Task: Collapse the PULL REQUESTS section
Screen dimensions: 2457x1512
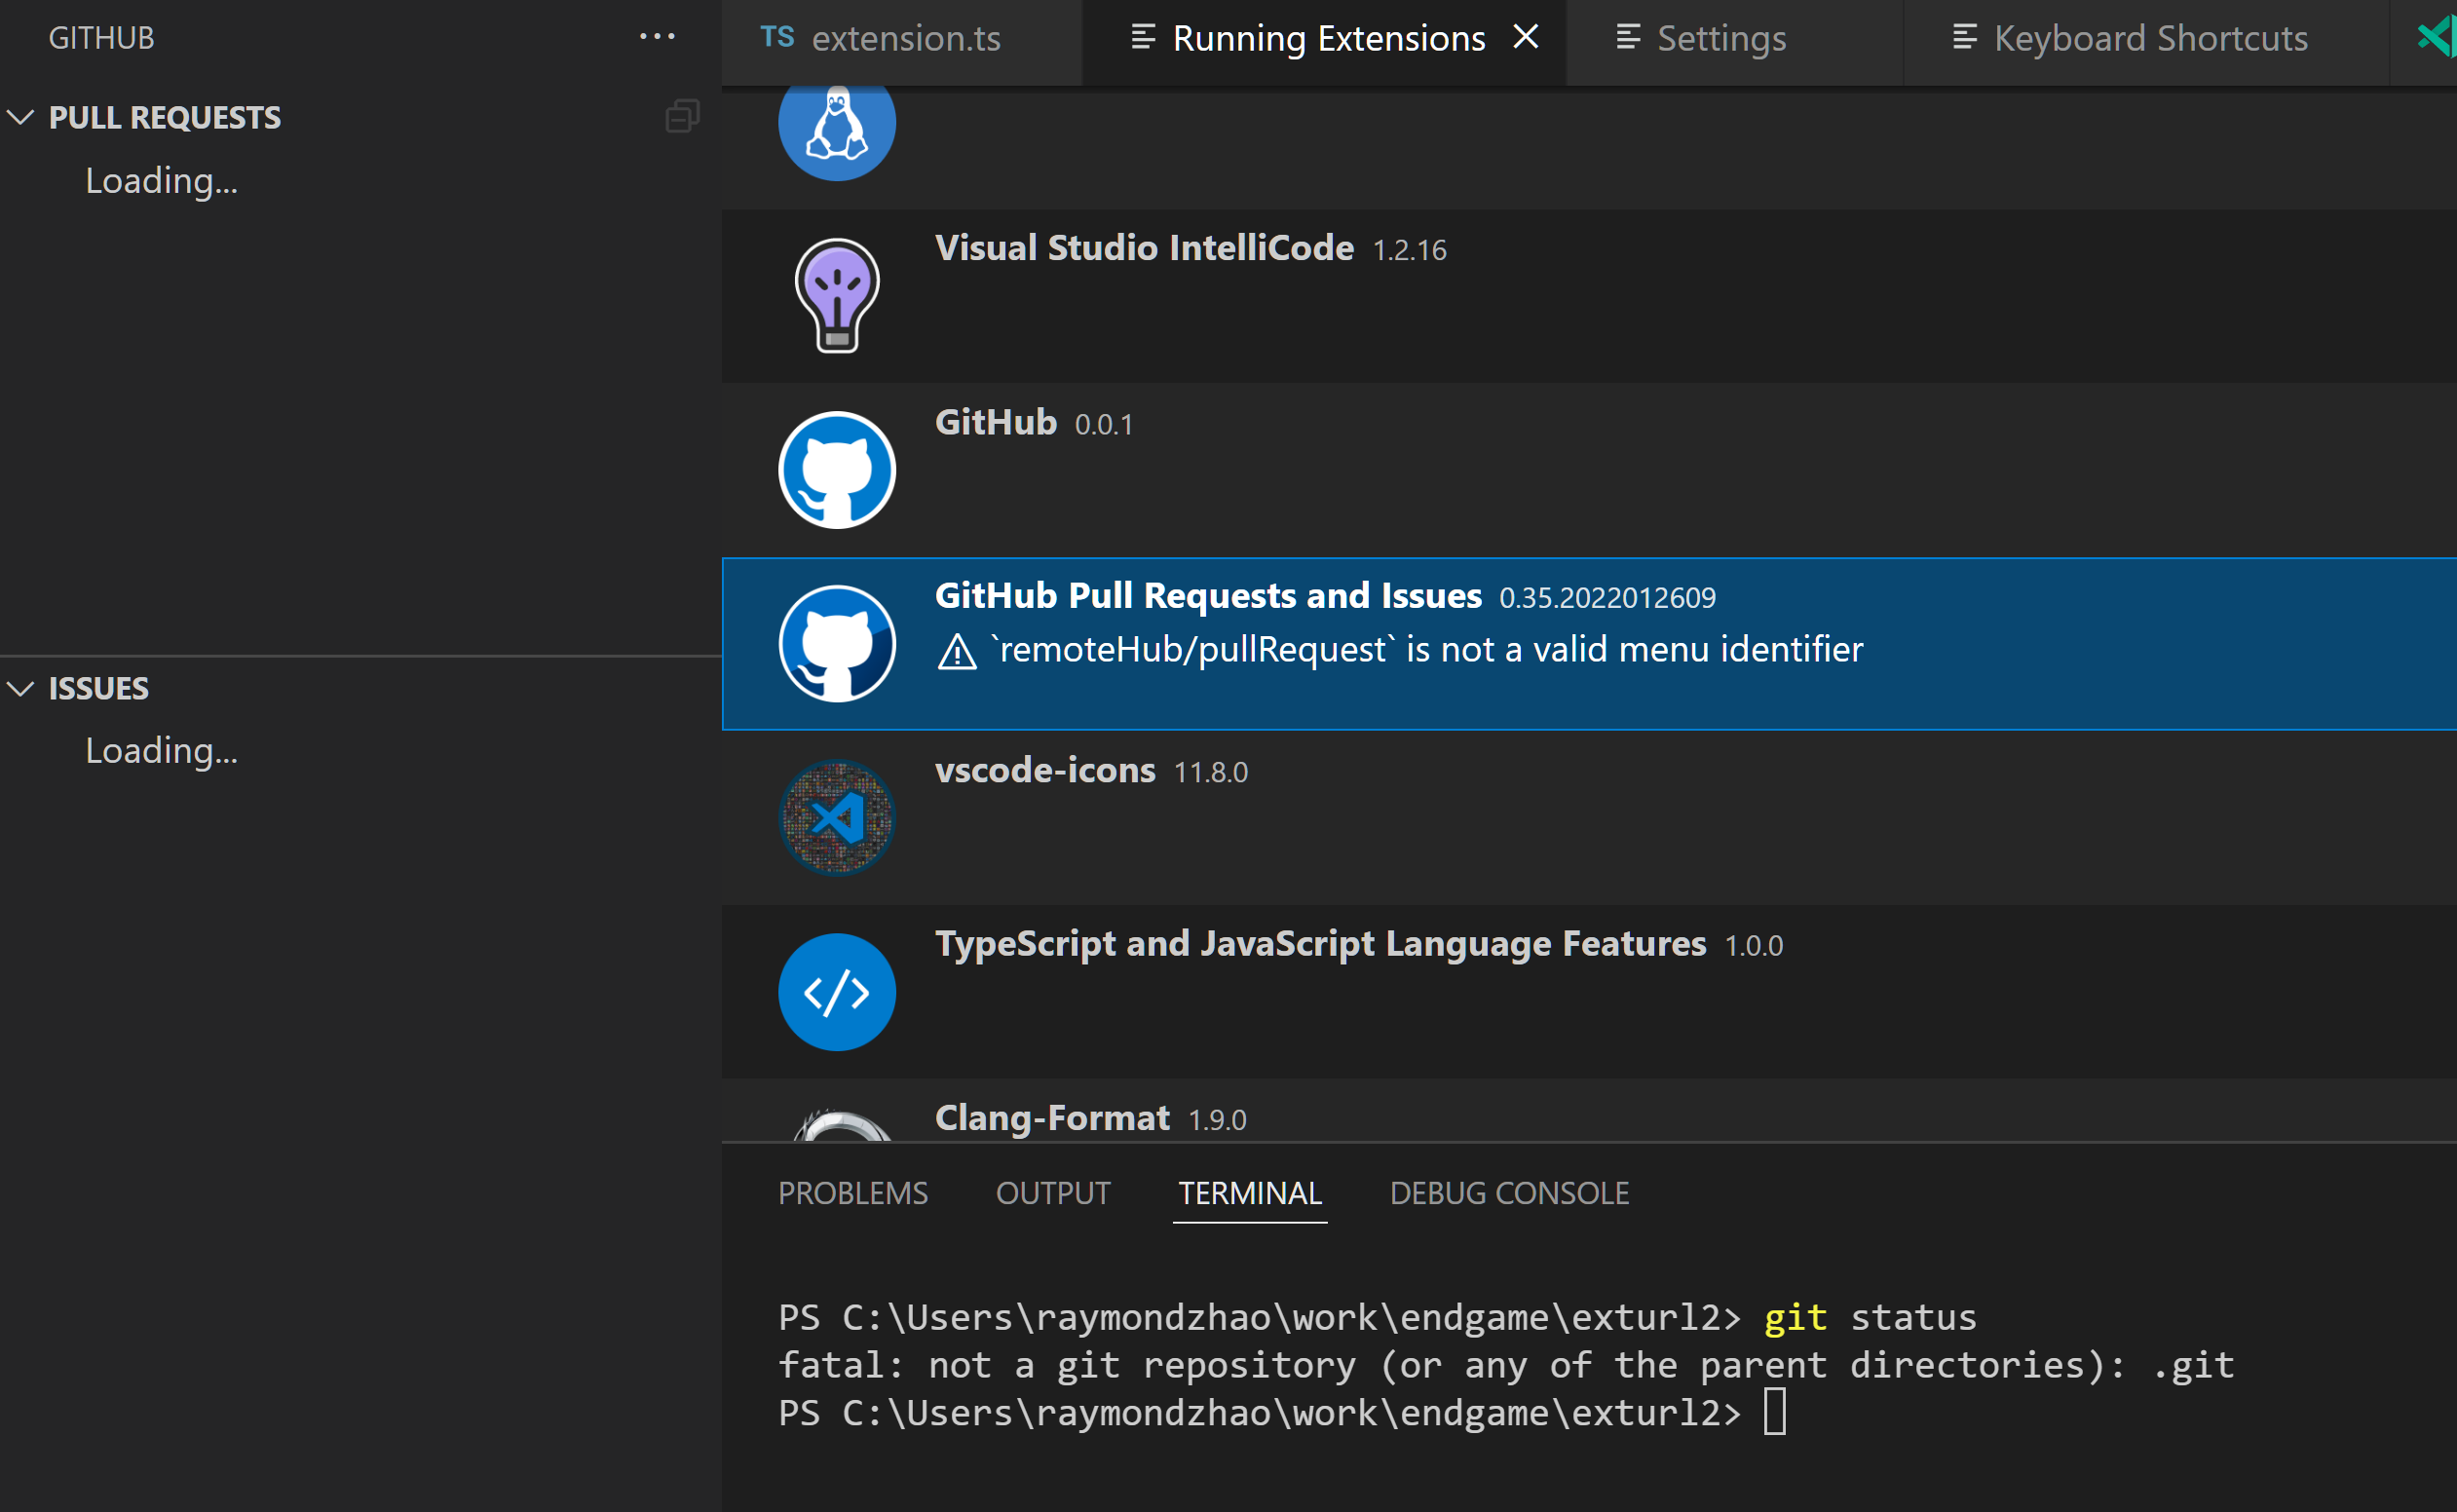Action: 20,117
